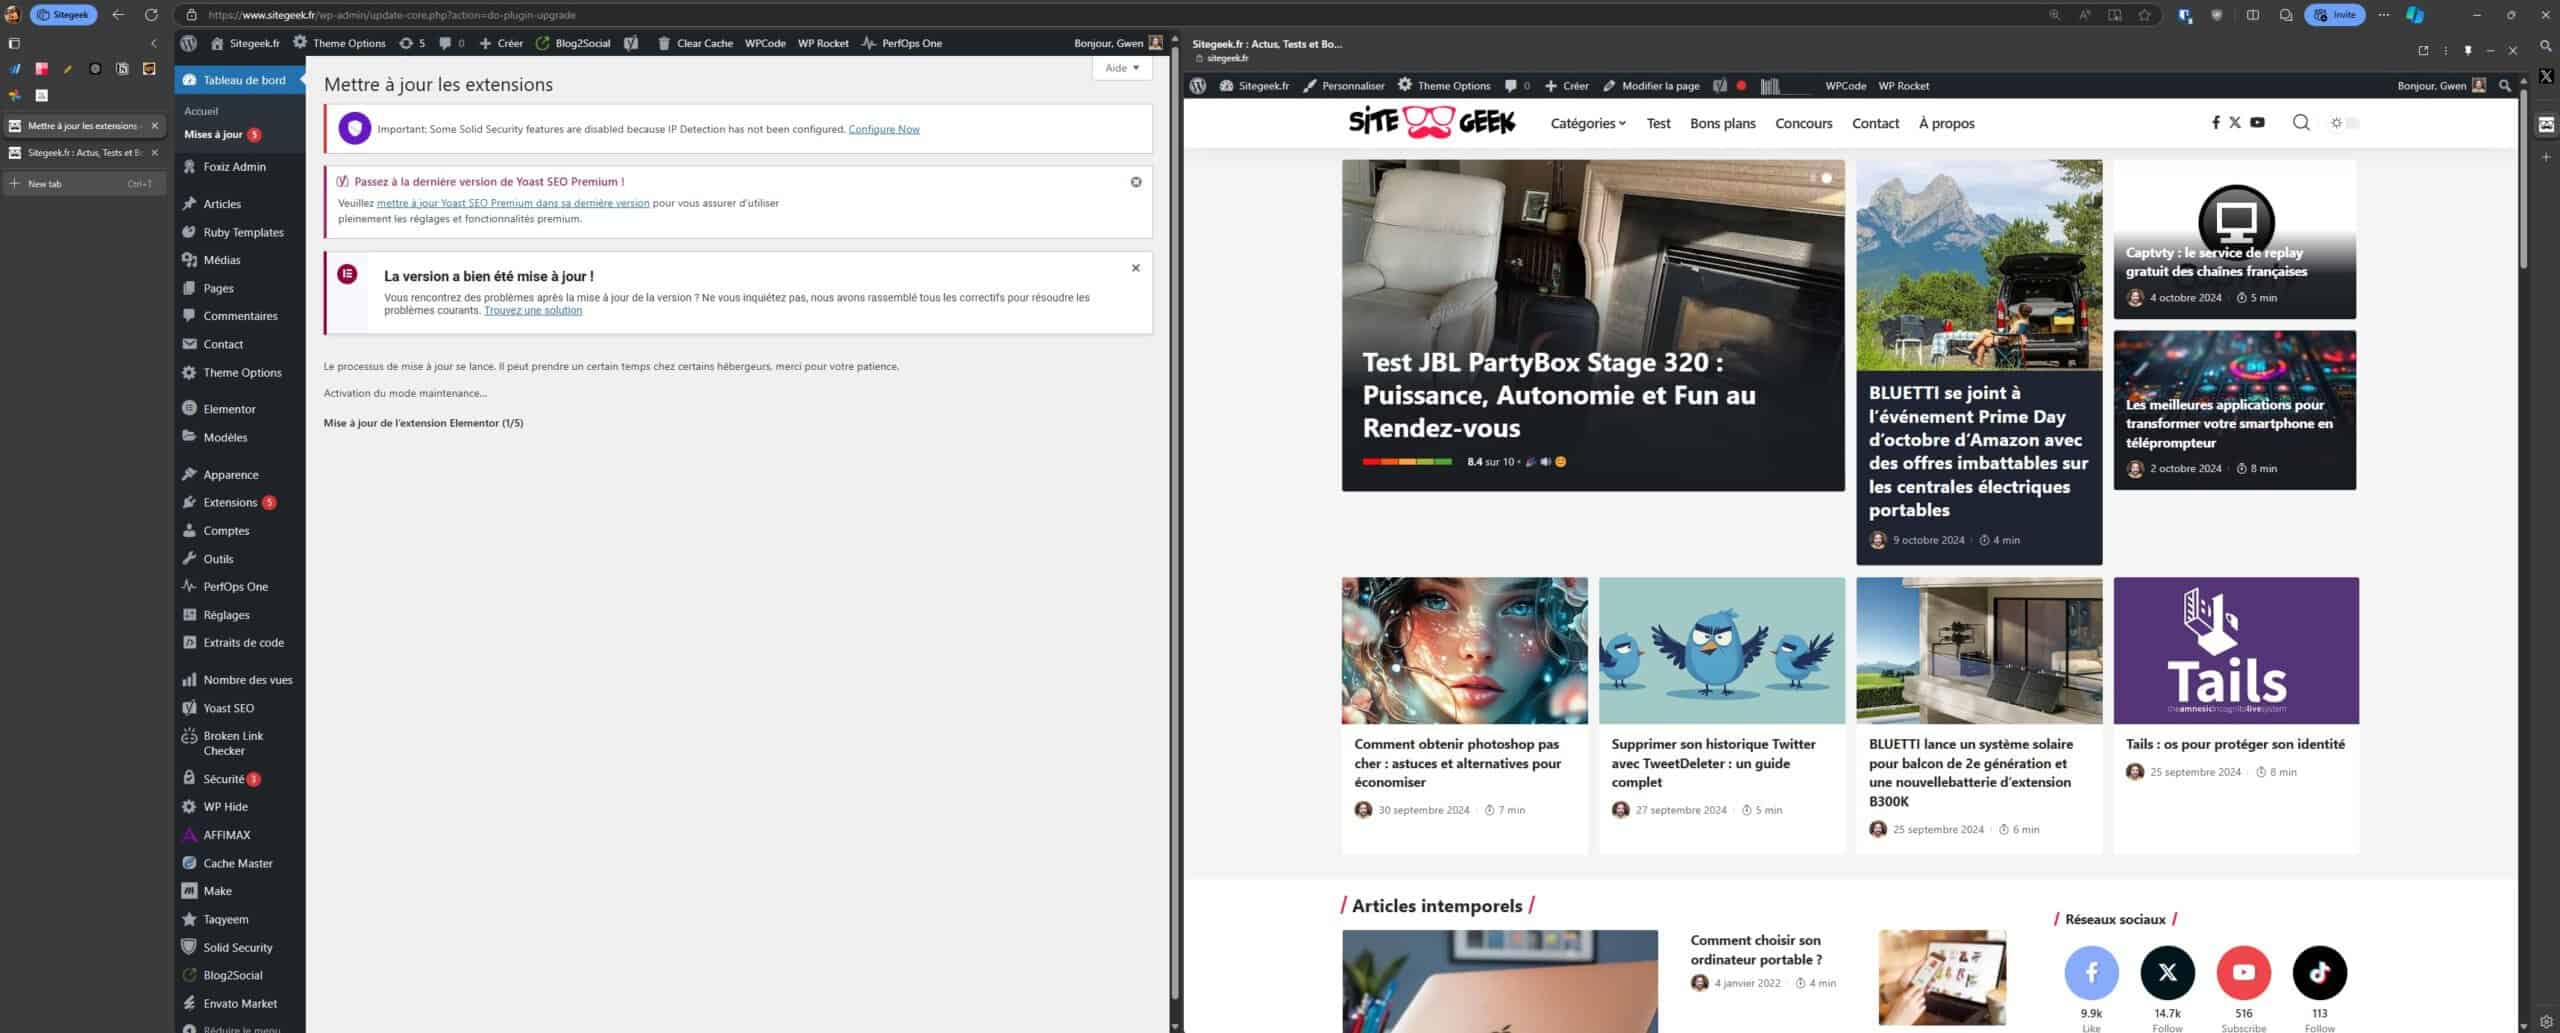
Task: Toggle the dark mode switch on site header
Action: pyautogui.click(x=2345, y=123)
